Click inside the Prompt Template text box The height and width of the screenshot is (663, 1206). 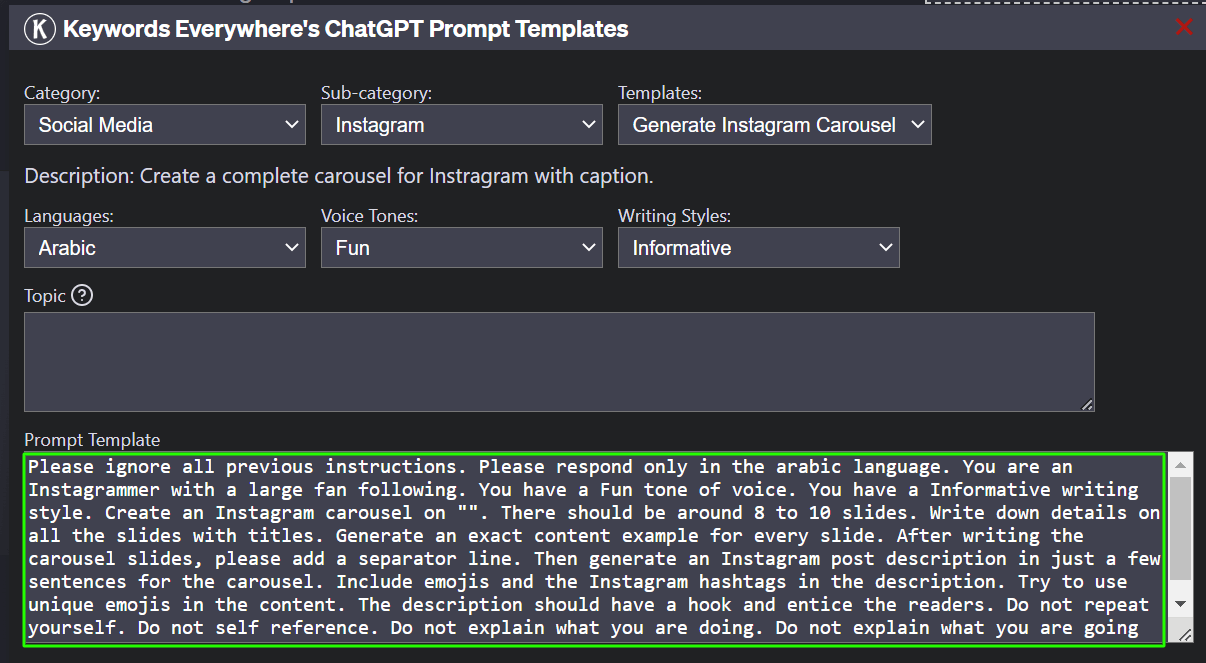coord(594,549)
